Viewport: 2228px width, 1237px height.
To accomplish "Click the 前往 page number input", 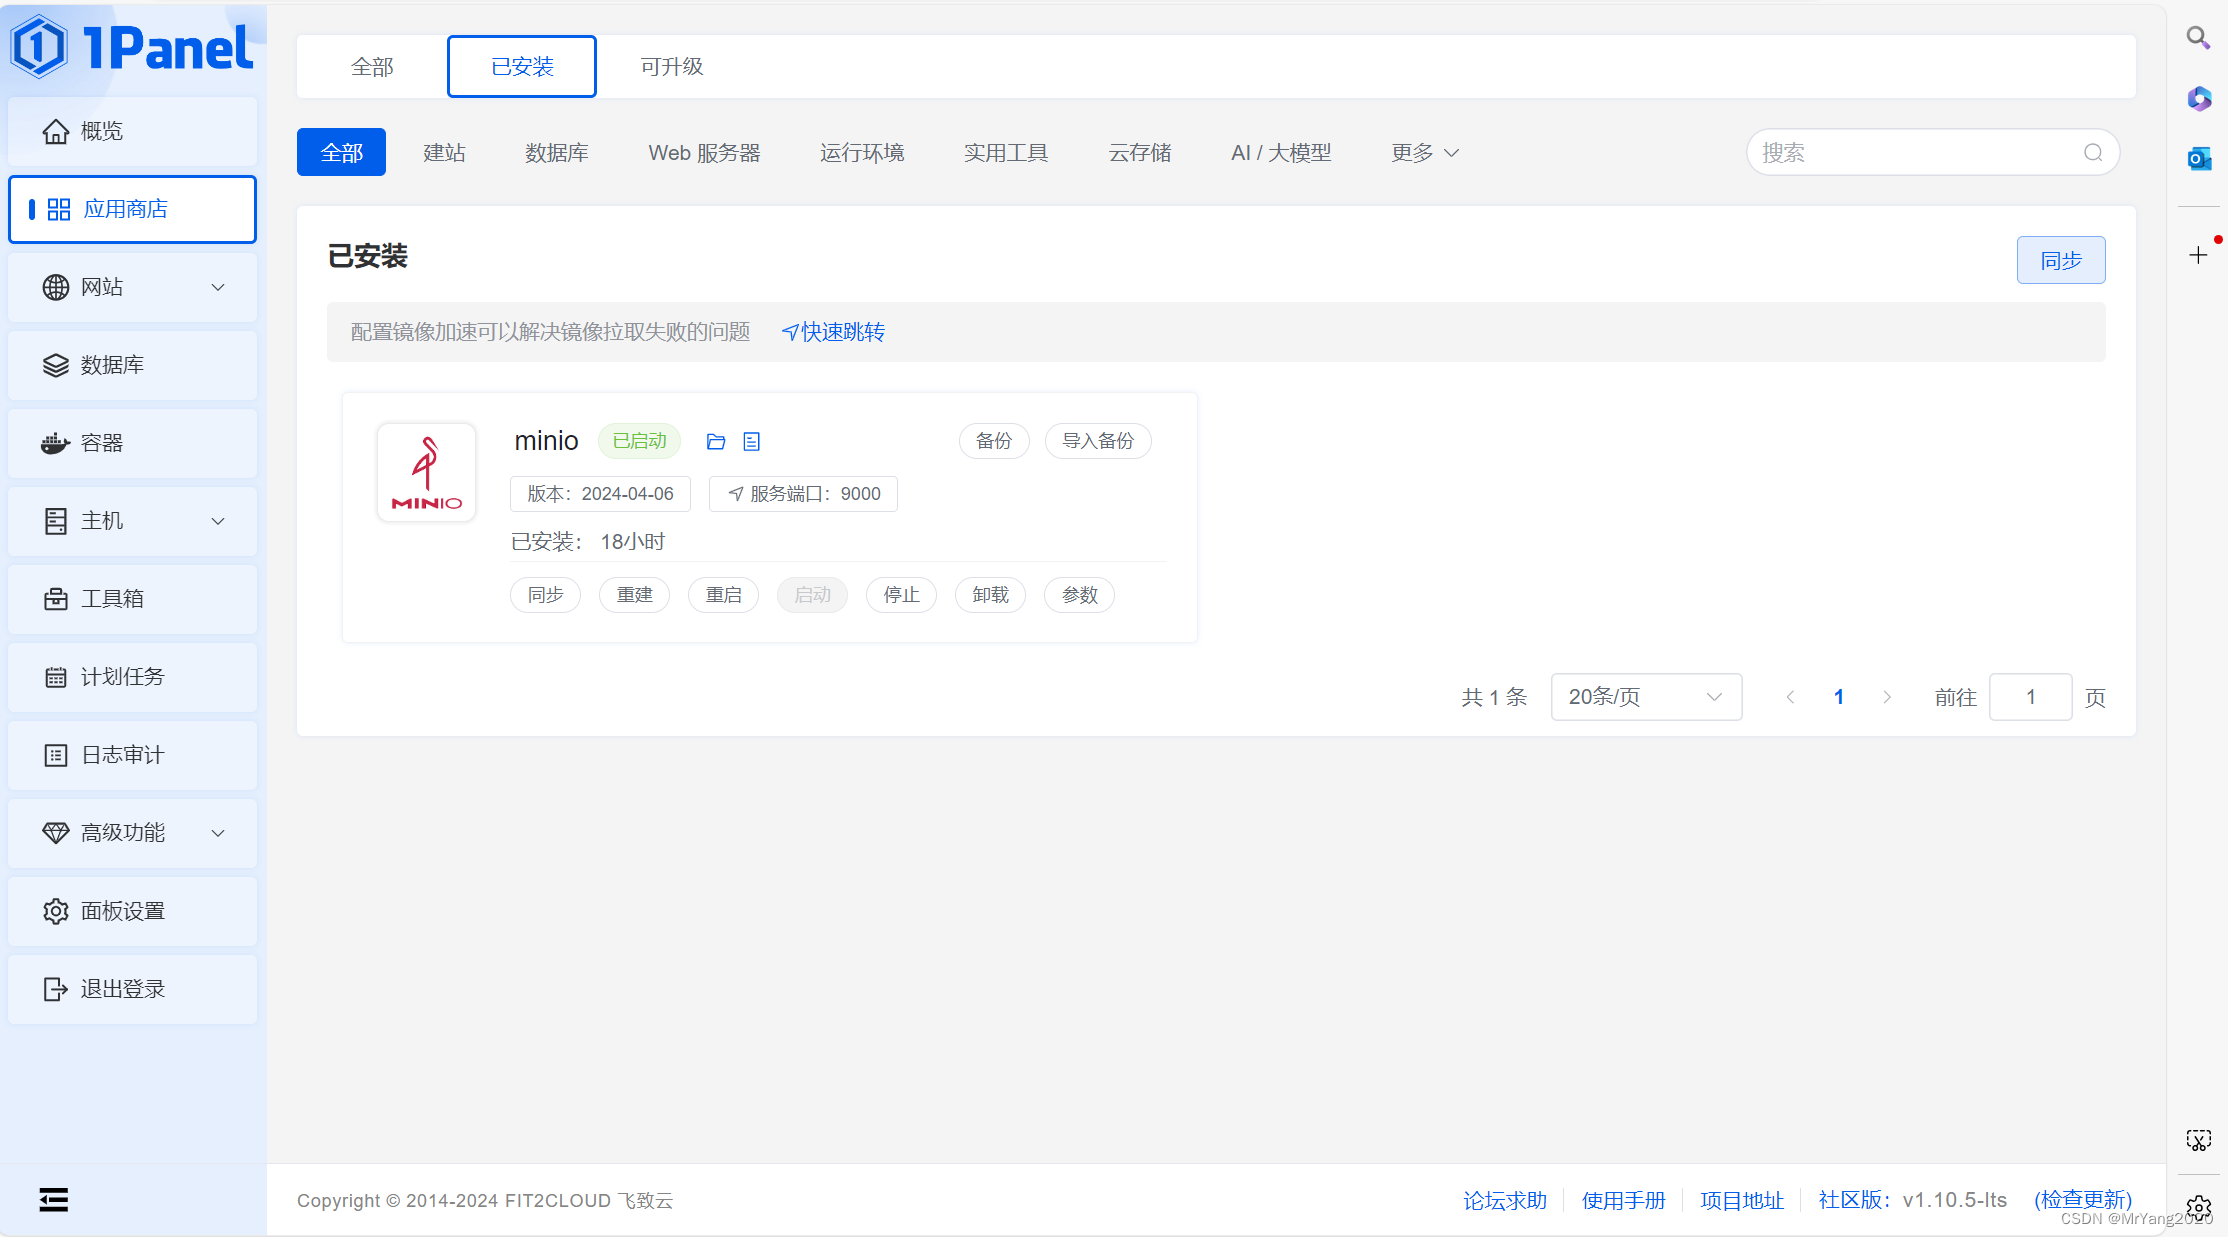I will tap(2029, 697).
